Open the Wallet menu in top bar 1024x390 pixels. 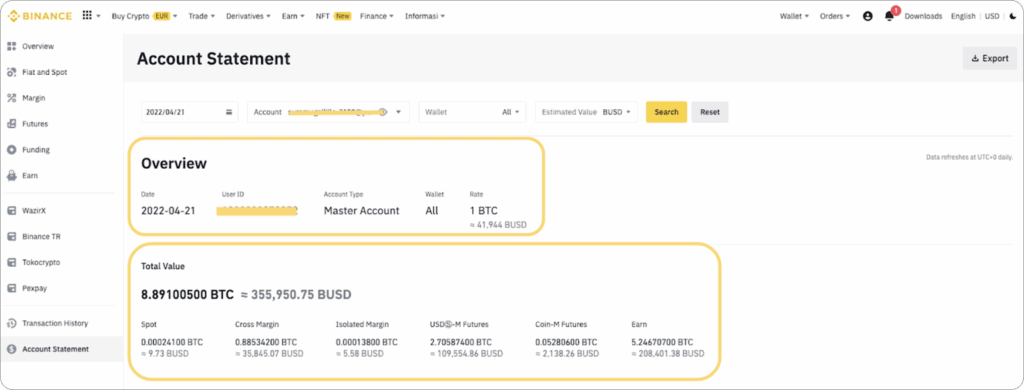(795, 16)
